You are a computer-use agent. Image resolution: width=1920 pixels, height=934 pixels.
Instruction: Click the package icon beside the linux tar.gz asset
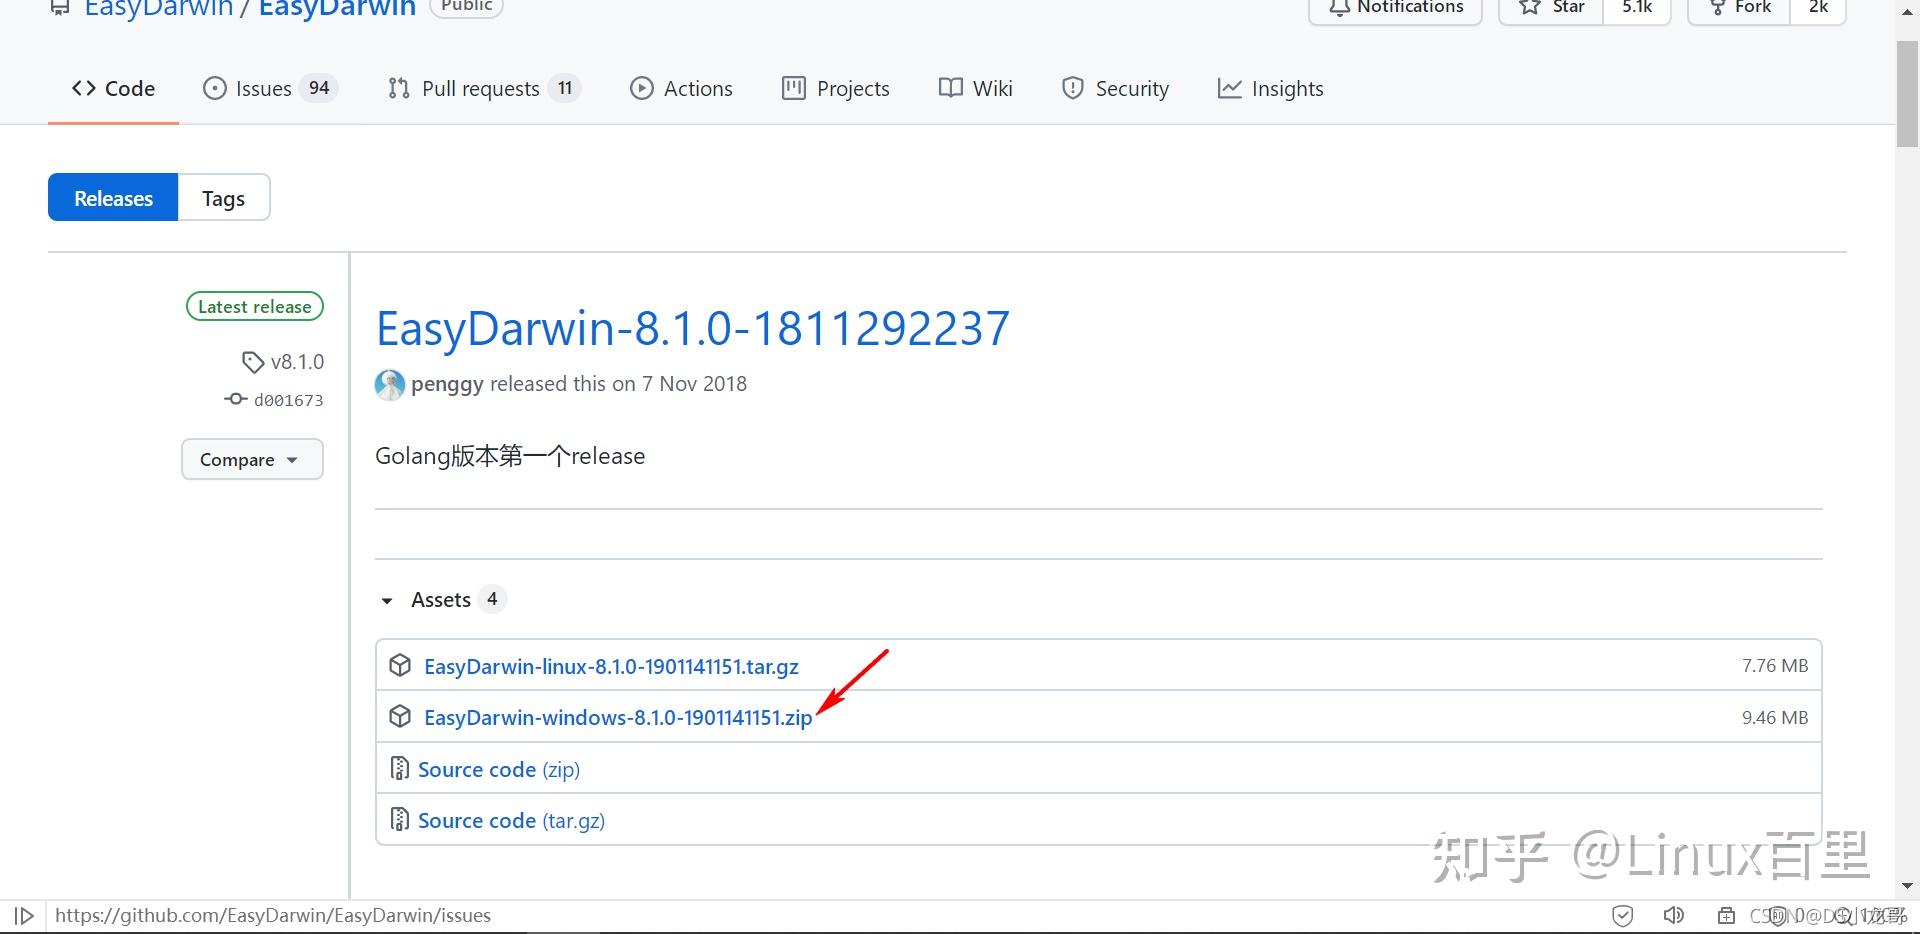pyautogui.click(x=400, y=665)
